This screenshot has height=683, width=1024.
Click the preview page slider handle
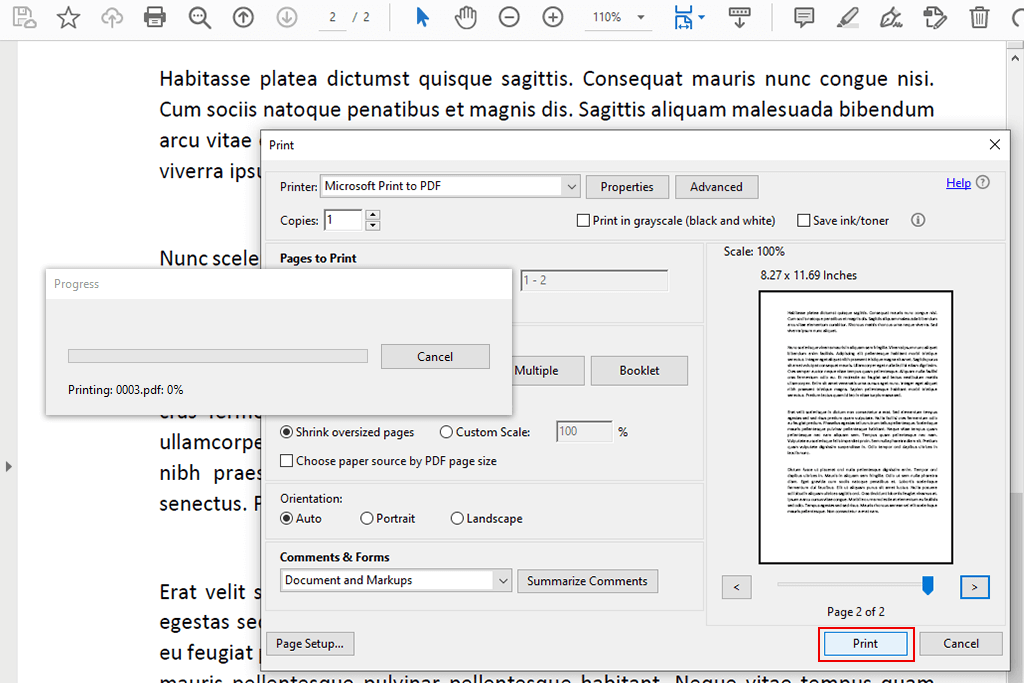(927, 585)
